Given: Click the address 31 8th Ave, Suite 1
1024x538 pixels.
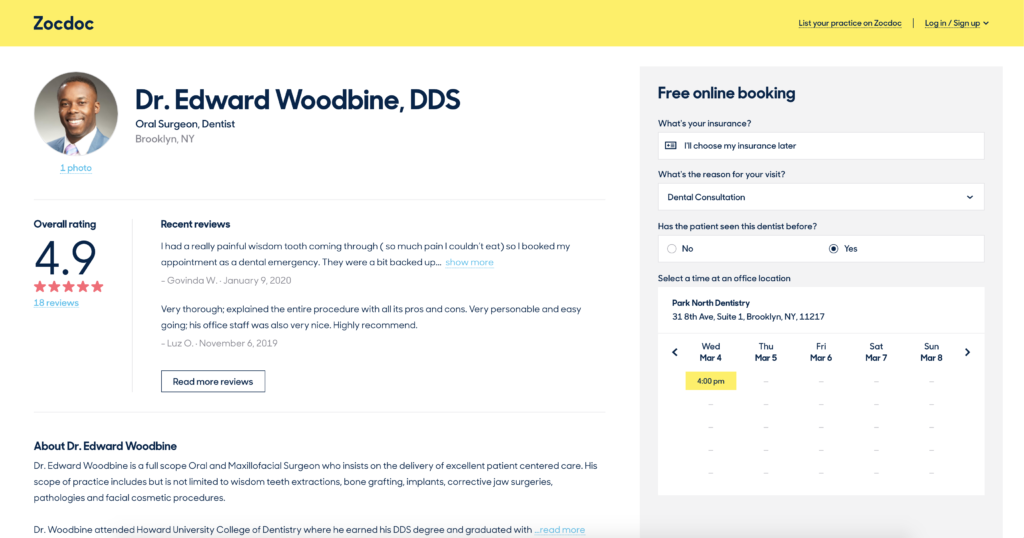Looking at the screenshot, I should [x=748, y=317].
